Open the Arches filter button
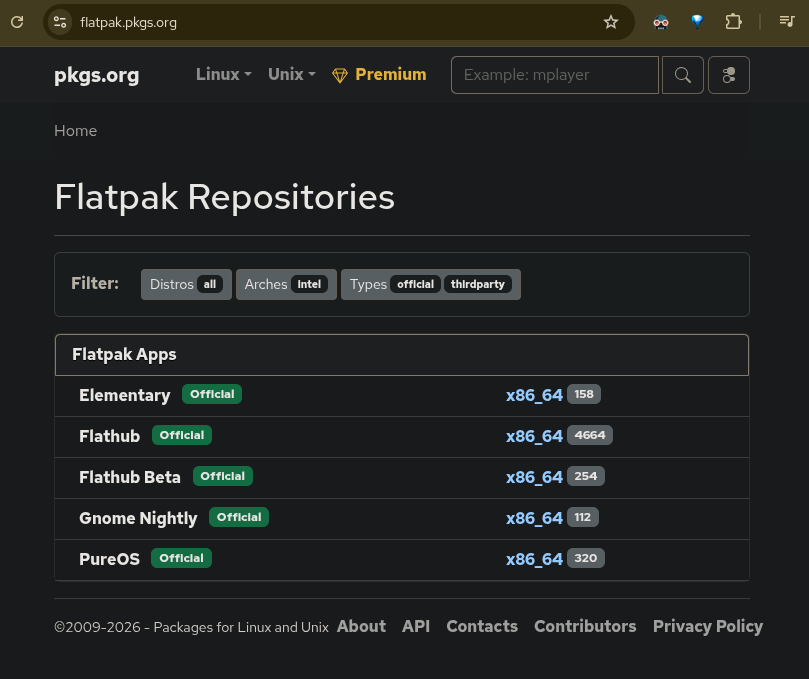Viewport: 809px width, 679px height. (x=286, y=284)
